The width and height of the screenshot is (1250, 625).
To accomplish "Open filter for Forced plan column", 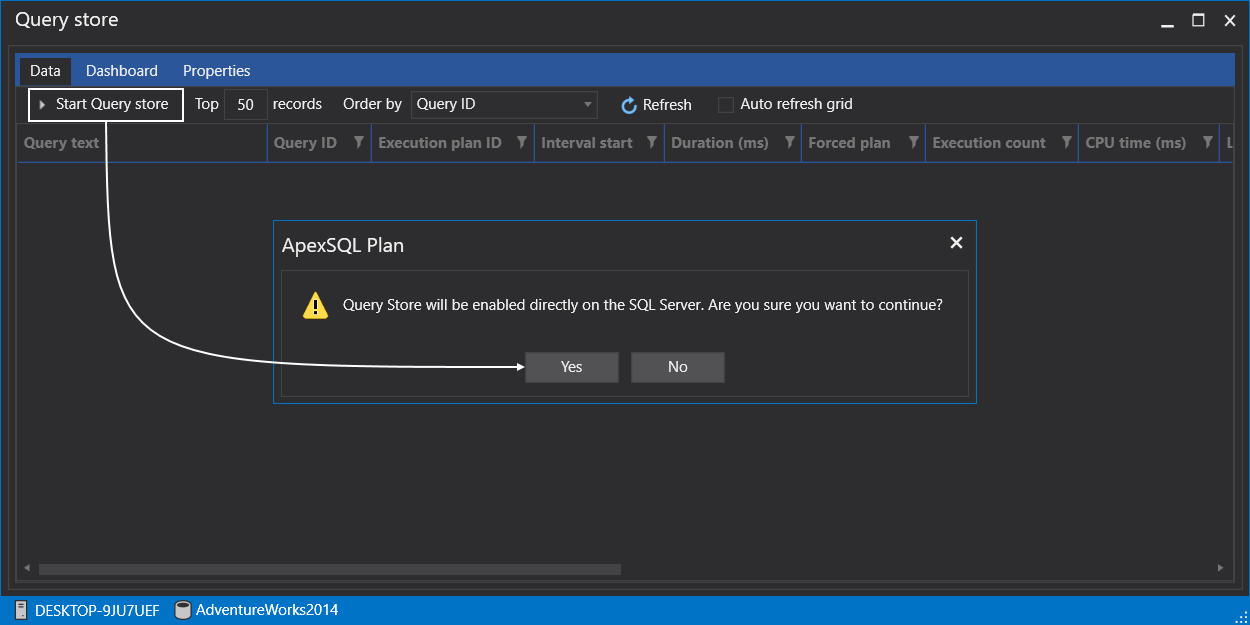I will tap(913, 143).
